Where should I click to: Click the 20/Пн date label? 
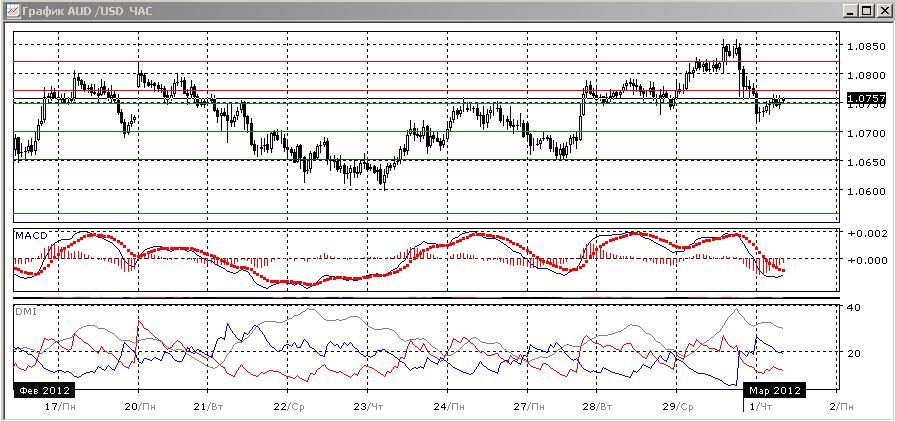pos(139,407)
